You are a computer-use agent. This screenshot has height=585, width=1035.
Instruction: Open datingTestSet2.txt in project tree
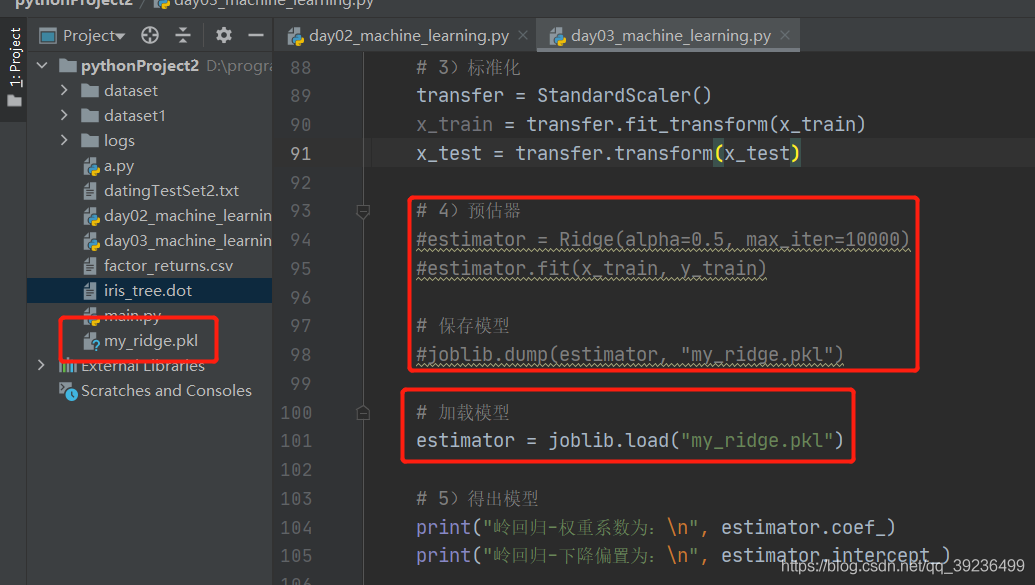171,191
